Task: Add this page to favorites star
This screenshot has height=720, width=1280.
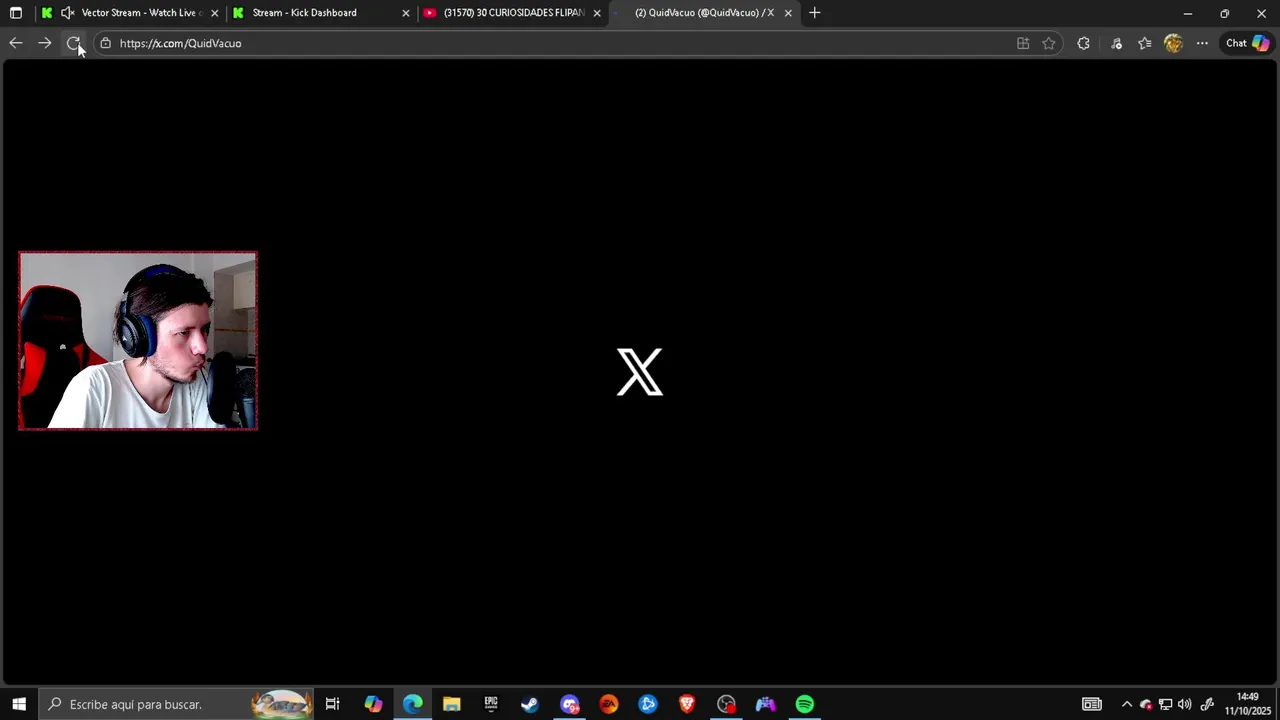Action: (x=1048, y=43)
